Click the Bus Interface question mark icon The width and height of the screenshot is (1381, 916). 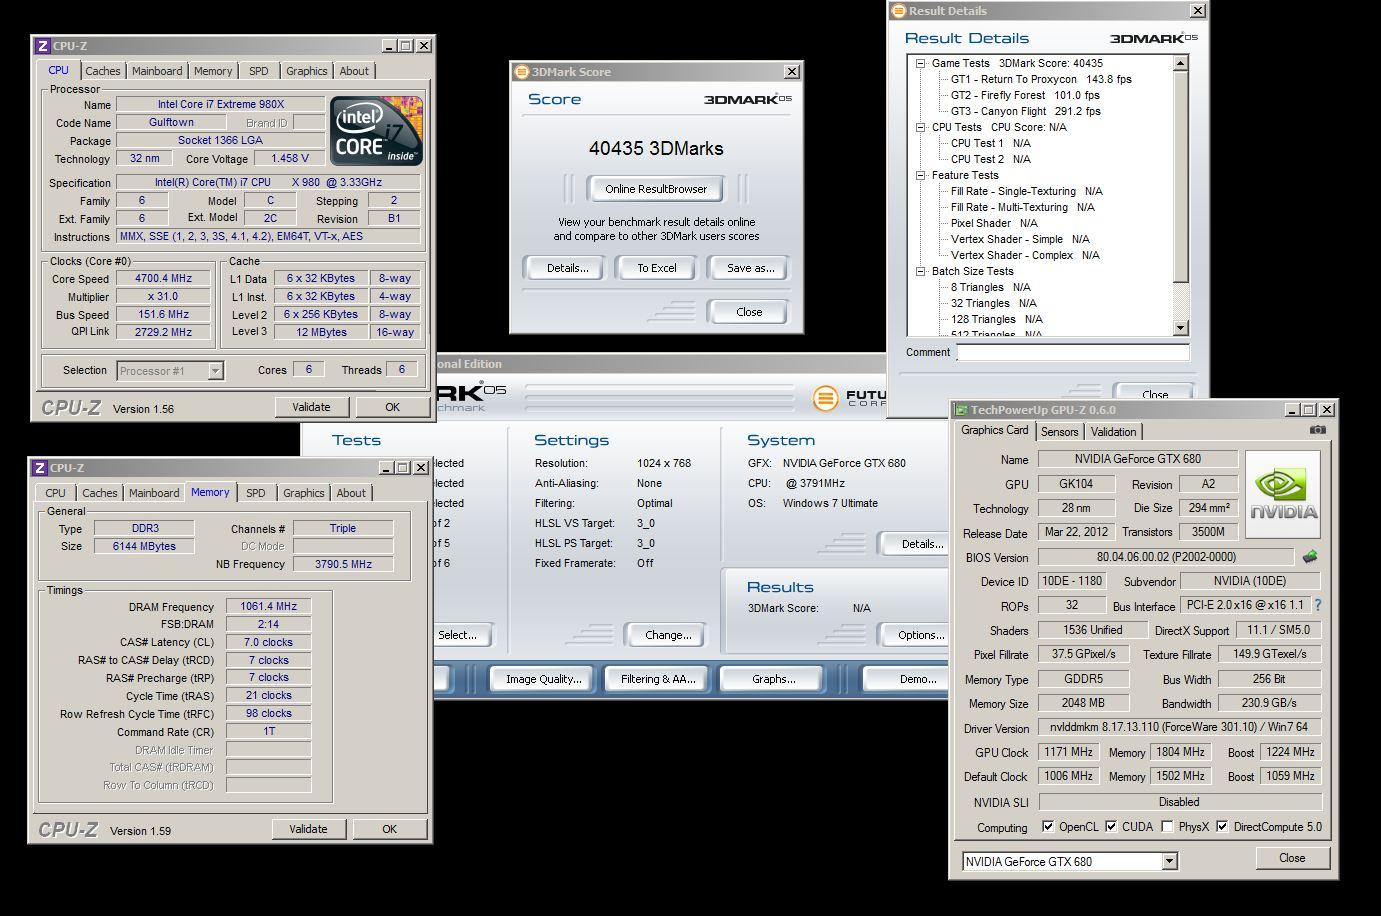click(1318, 605)
